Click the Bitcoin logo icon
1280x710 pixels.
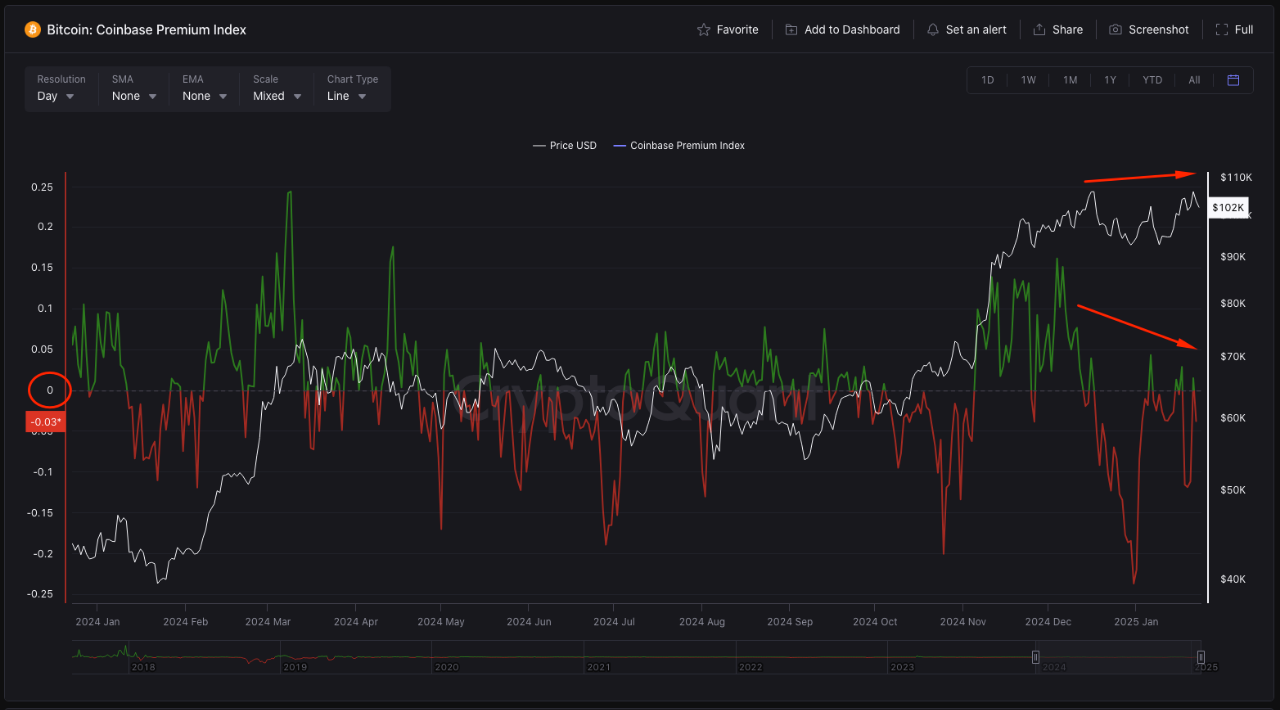(32, 30)
